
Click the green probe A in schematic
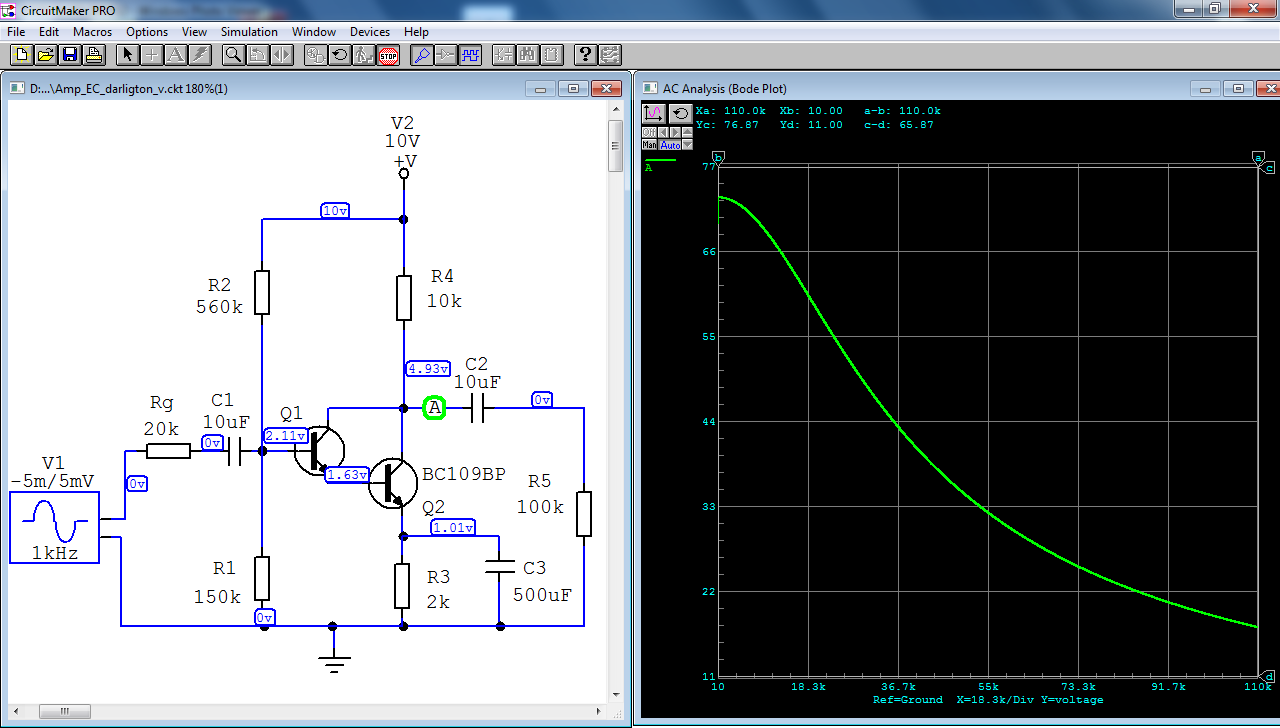click(434, 408)
